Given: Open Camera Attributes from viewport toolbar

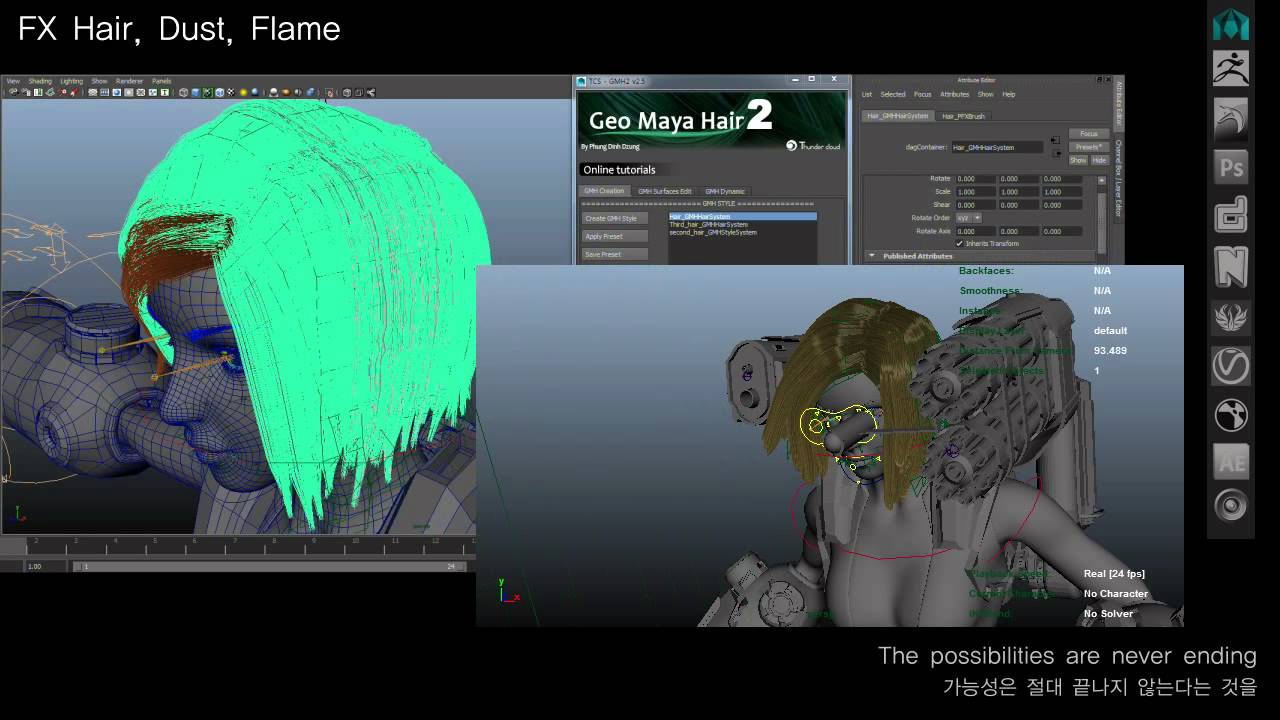Looking at the screenshot, I should pos(27,92).
